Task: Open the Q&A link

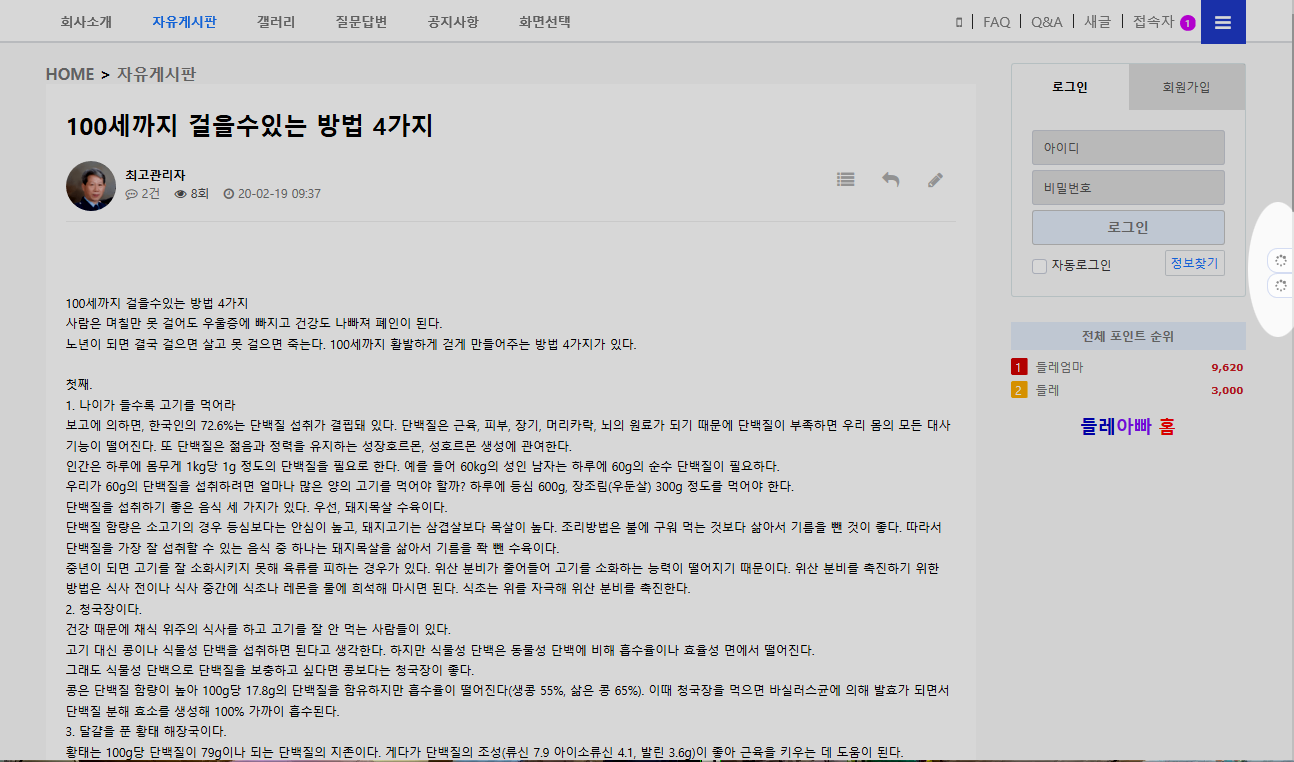Action: (1047, 22)
